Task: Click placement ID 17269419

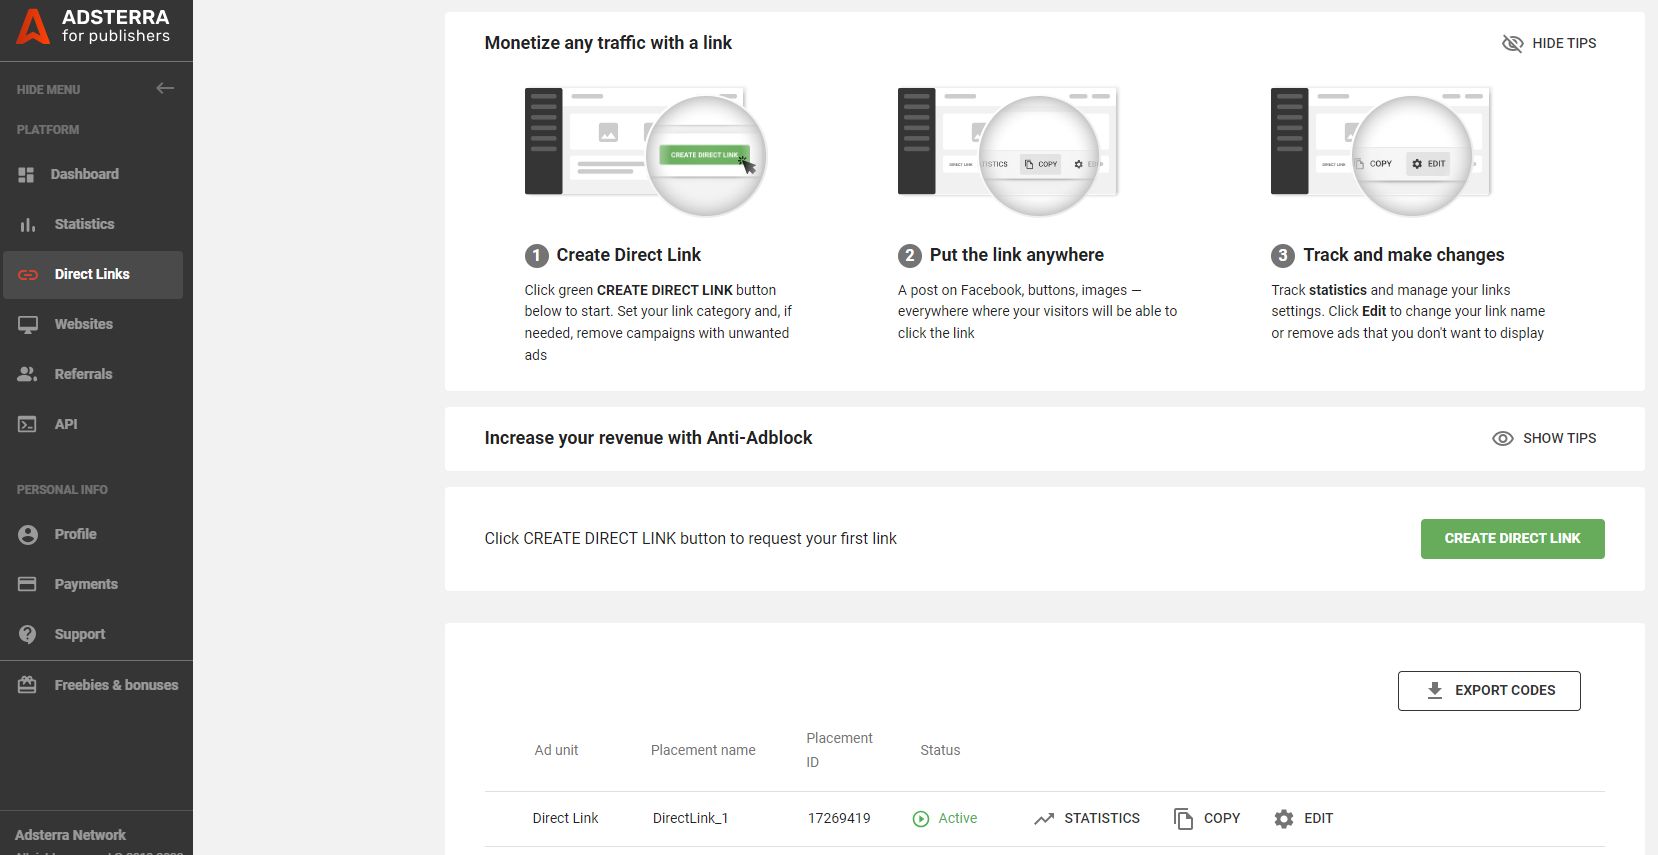Action: 839,818
